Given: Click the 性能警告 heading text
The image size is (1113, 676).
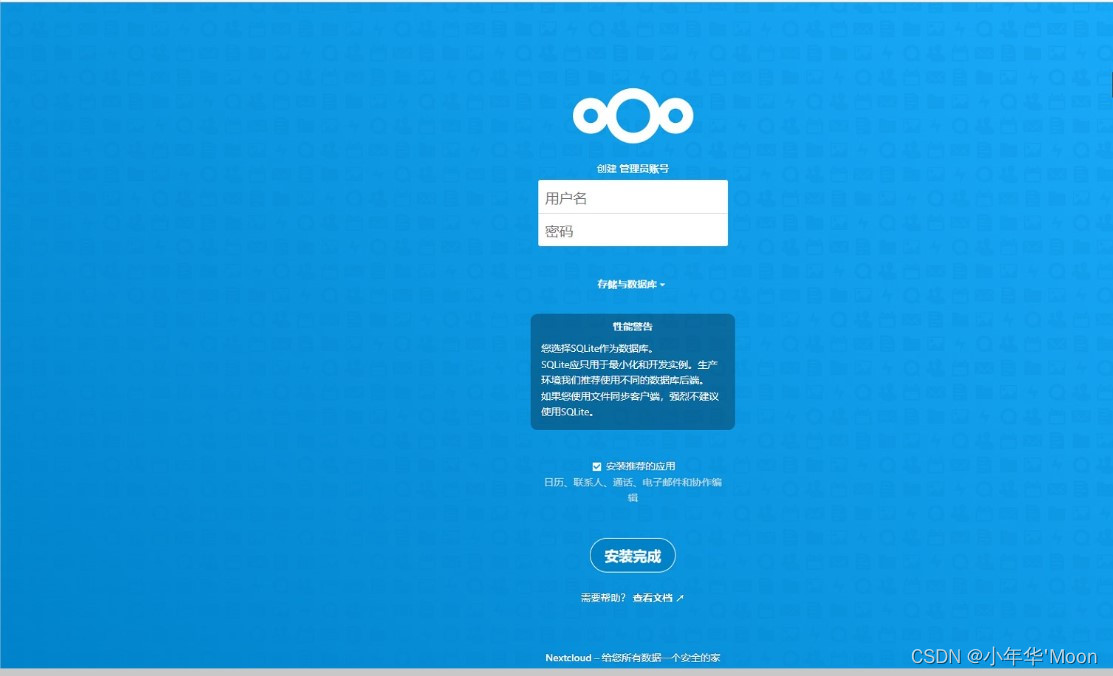Looking at the screenshot, I should [x=632, y=327].
